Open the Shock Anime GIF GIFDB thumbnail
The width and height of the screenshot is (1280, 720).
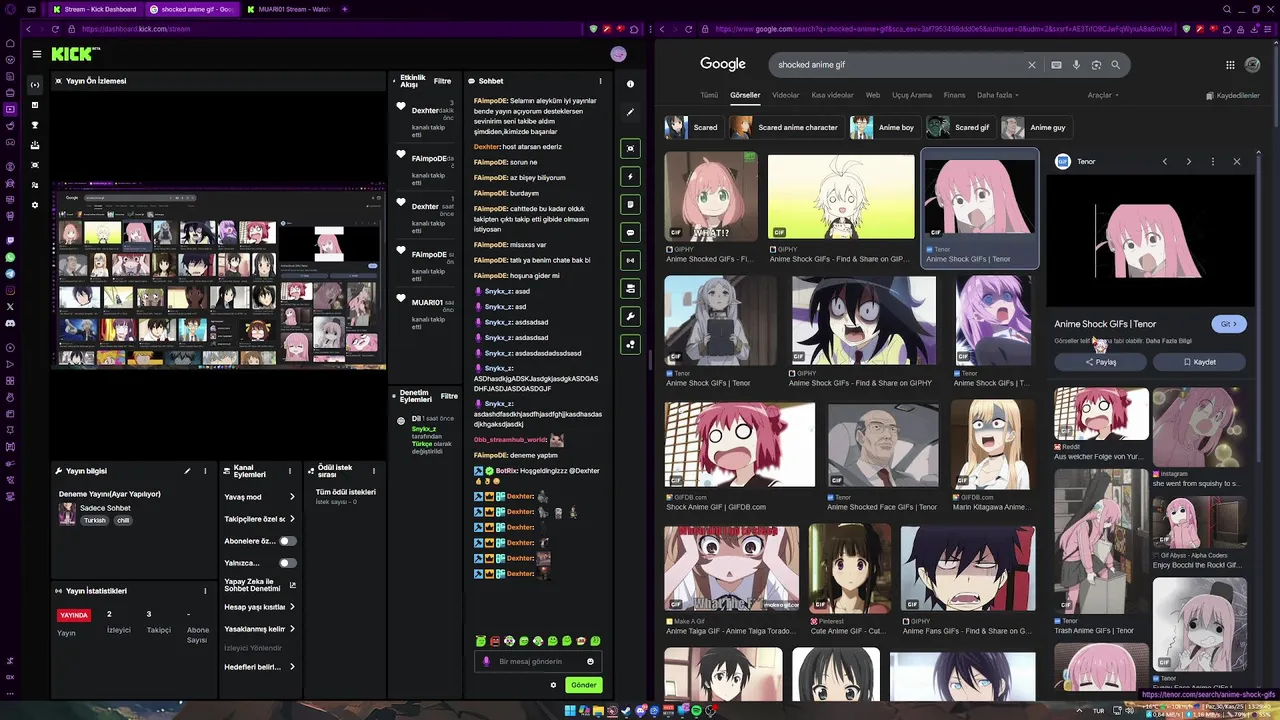point(740,444)
